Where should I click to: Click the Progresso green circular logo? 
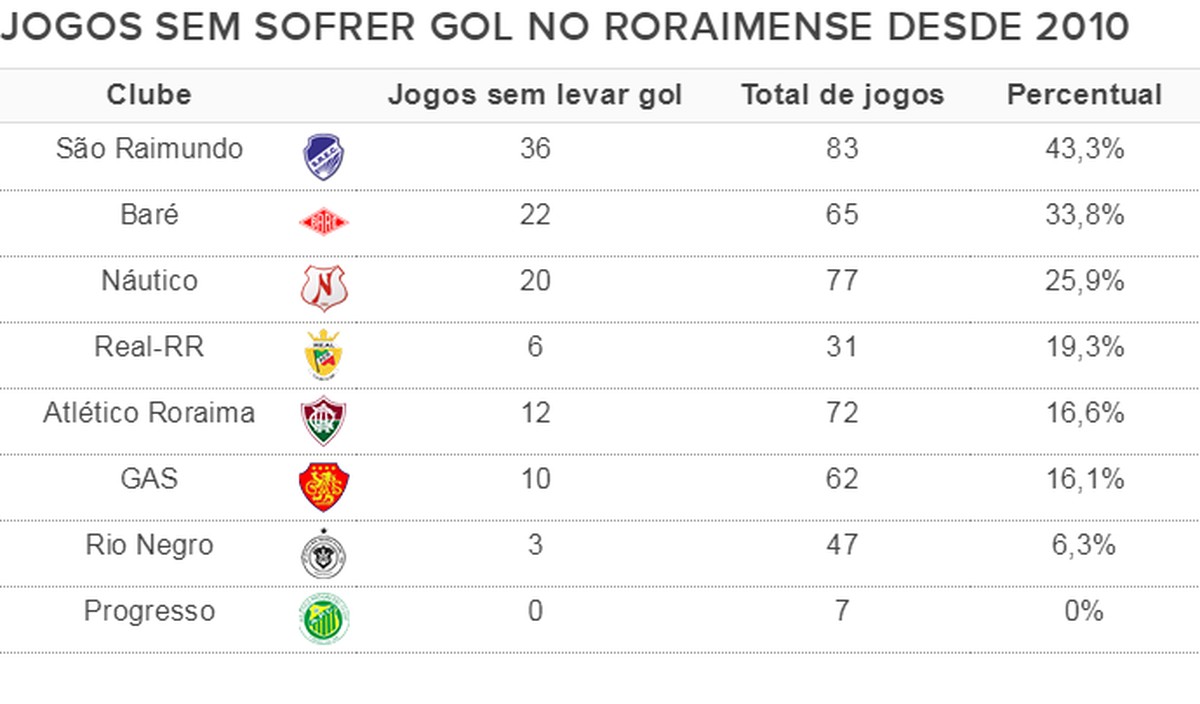(x=325, y=619)
